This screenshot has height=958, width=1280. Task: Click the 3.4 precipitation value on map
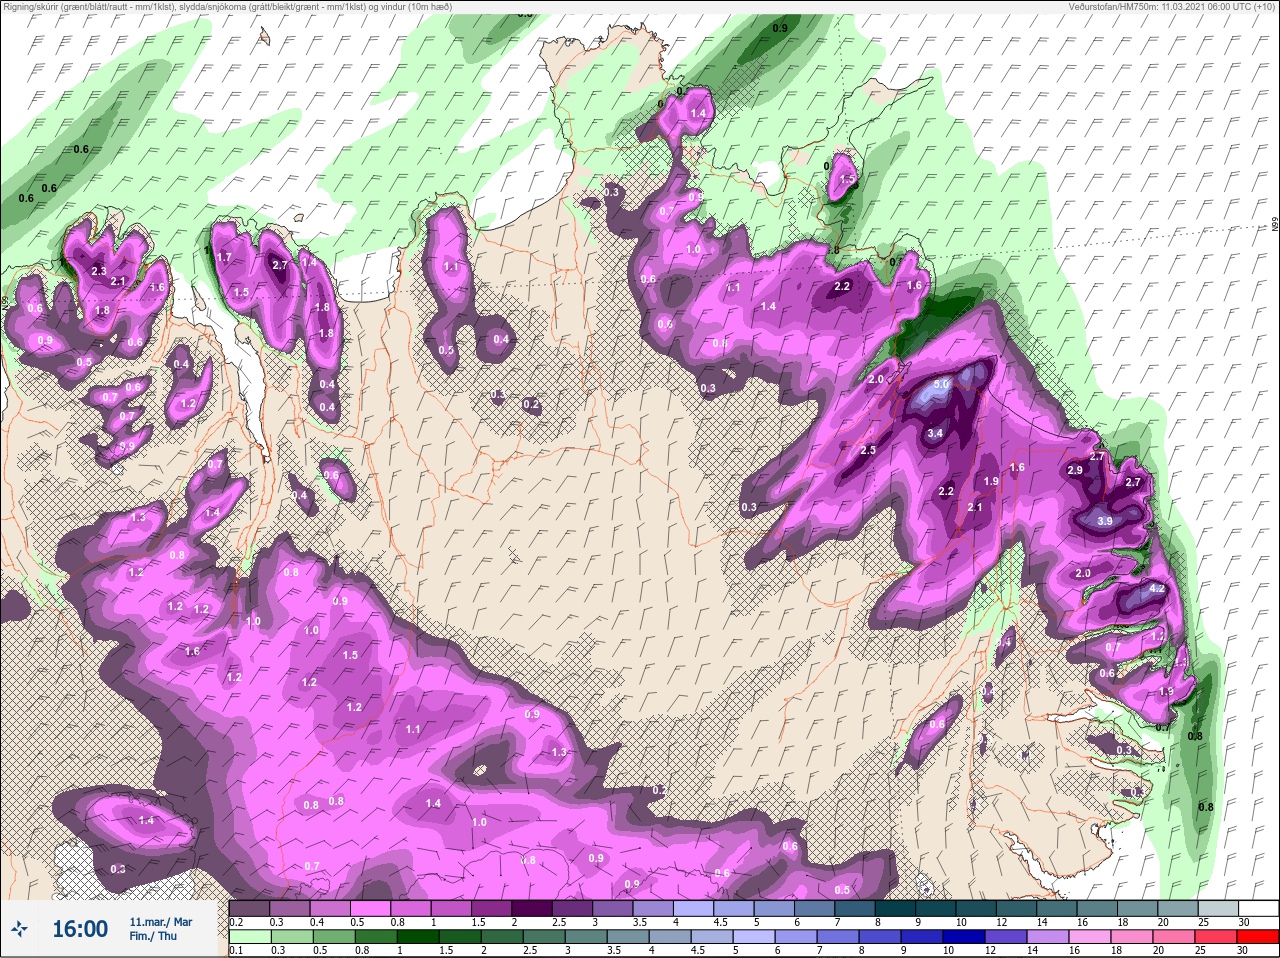click(935, 434)
